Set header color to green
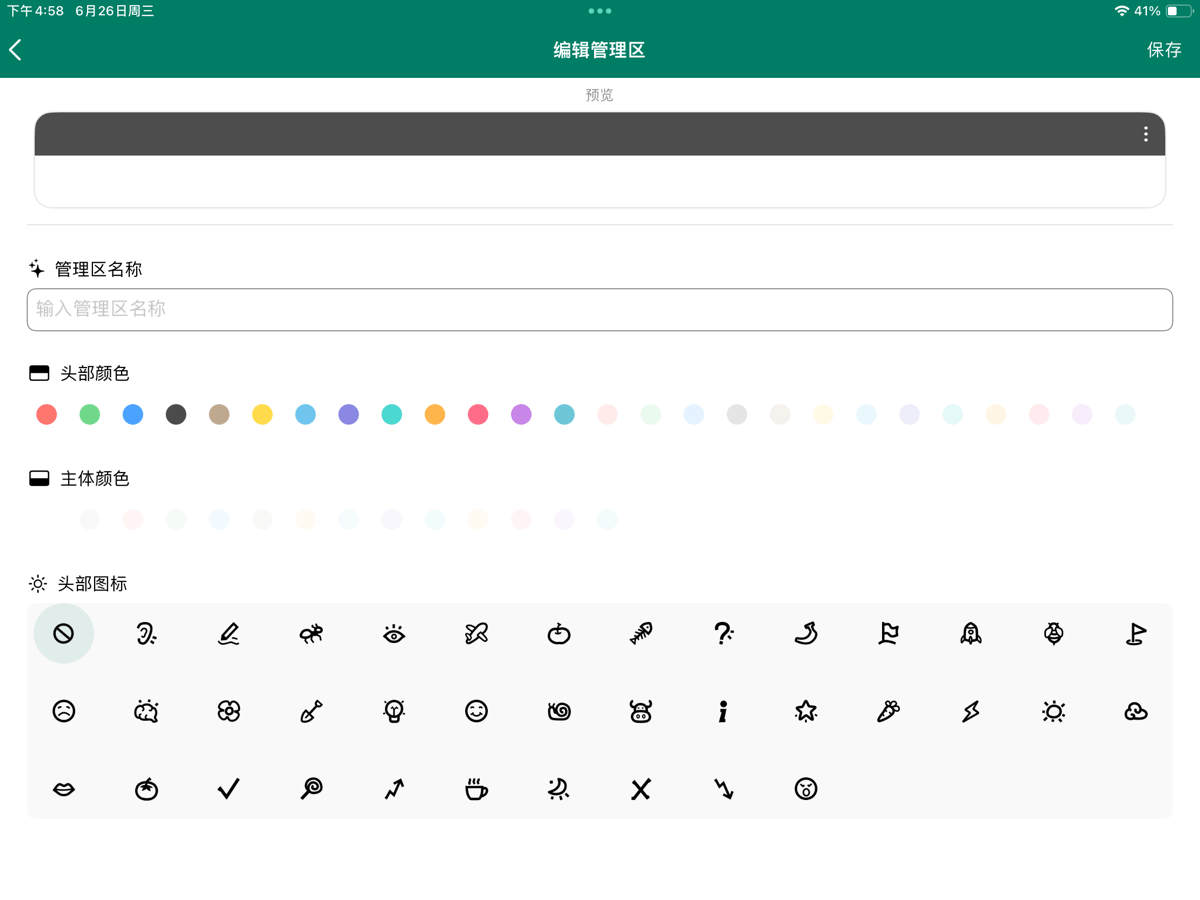 tap(90, 414)
